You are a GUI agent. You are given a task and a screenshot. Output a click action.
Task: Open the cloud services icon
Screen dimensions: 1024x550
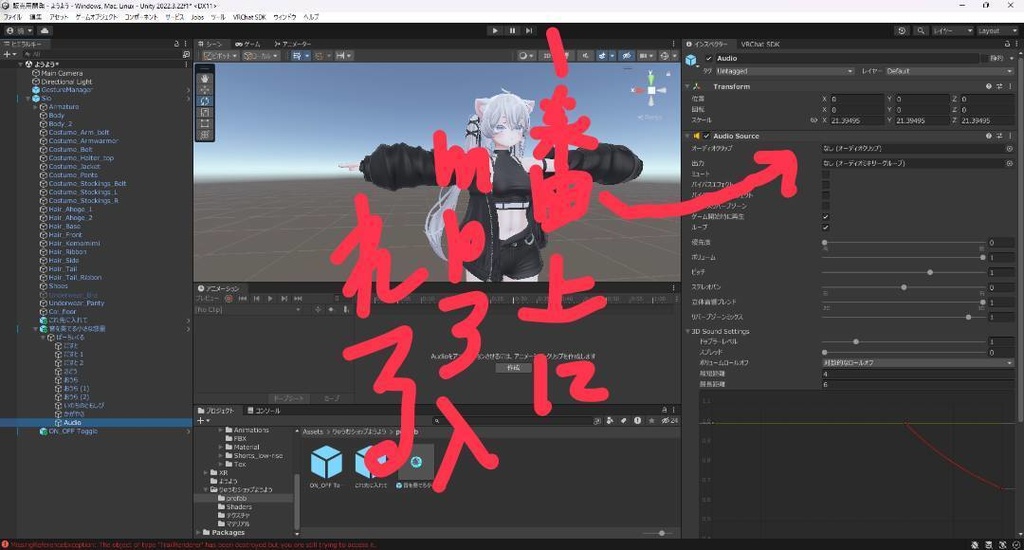44,31
